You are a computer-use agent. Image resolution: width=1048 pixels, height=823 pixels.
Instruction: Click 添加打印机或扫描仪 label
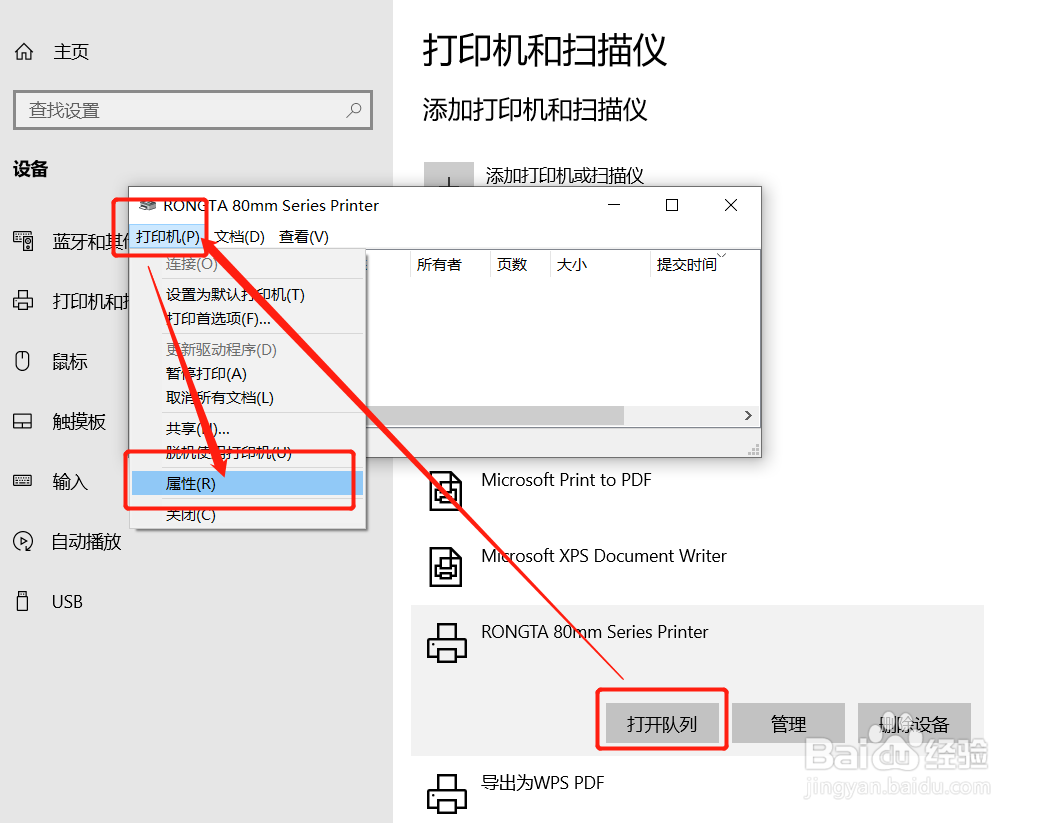(x=565, y=175)
